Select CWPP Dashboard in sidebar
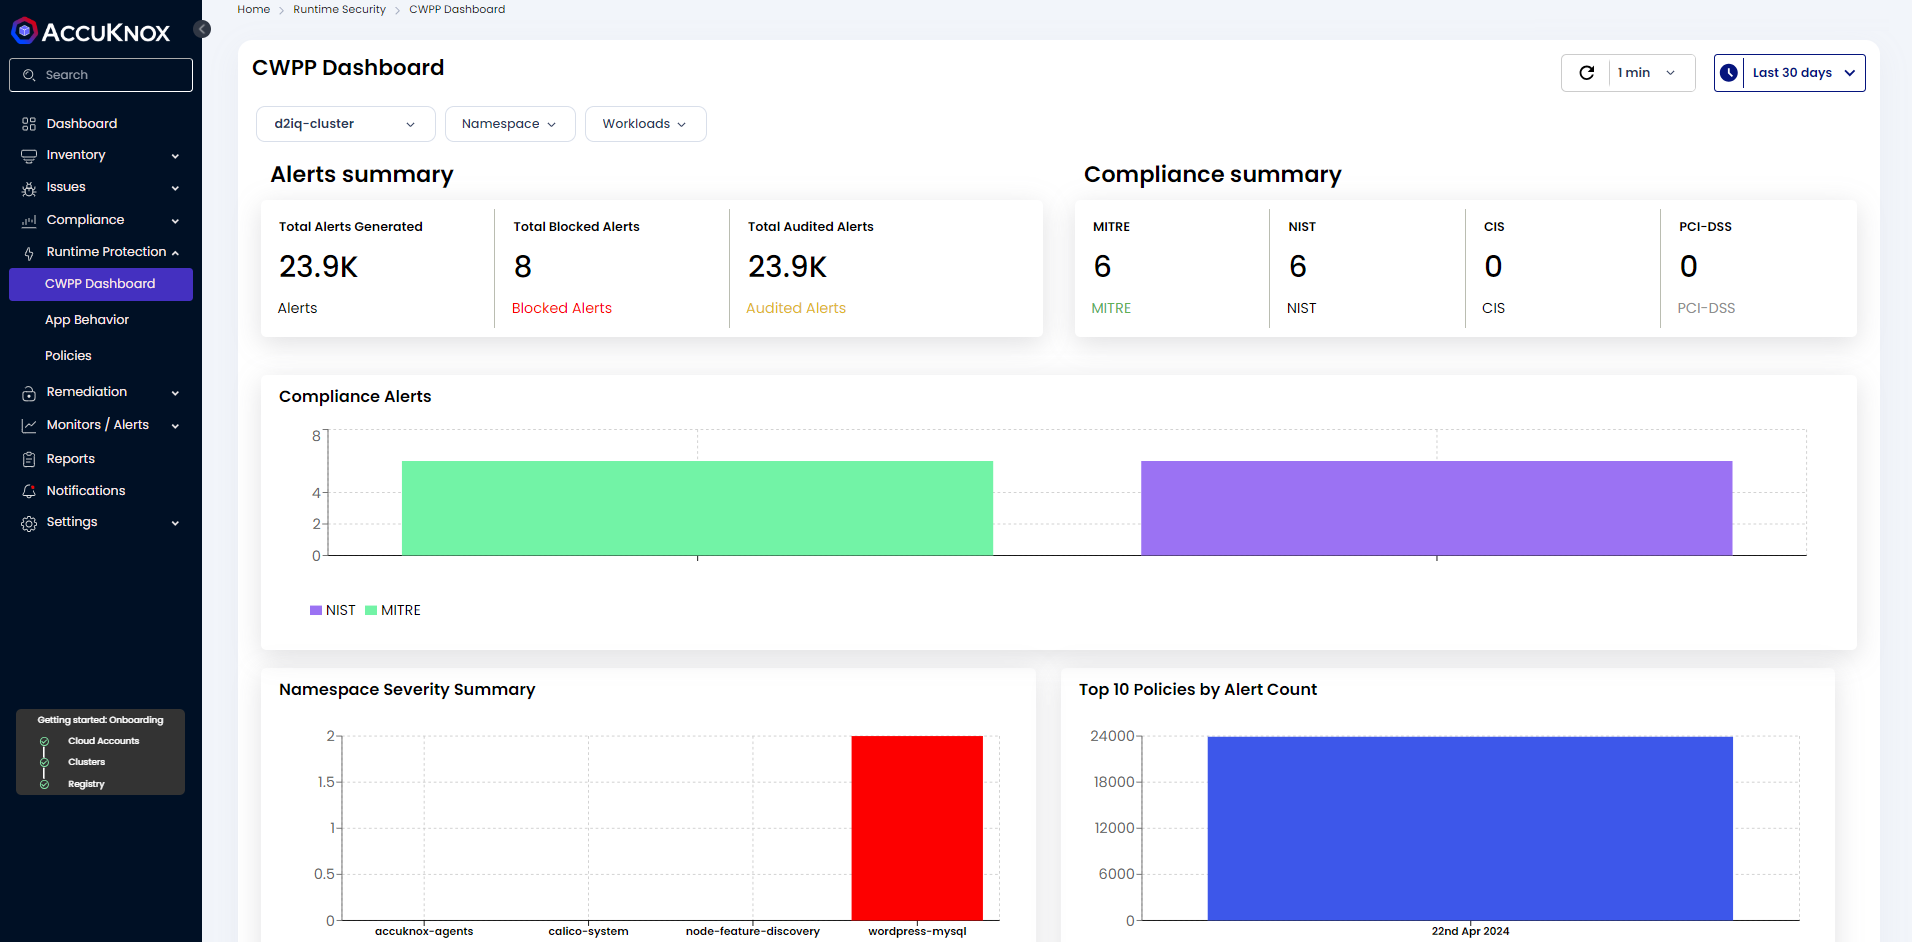Viewport: 1912px width, 942px height. [x=101, y=284]
